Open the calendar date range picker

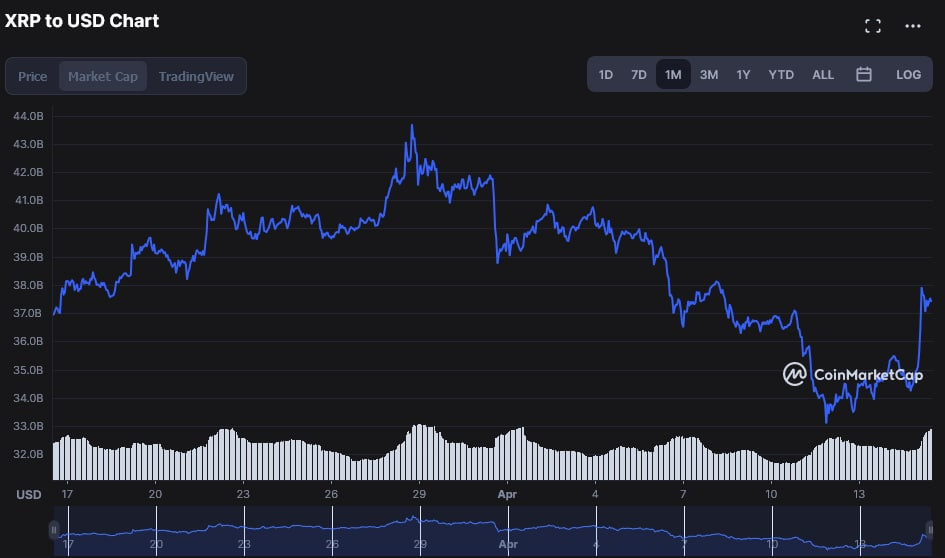click(864, 74)
